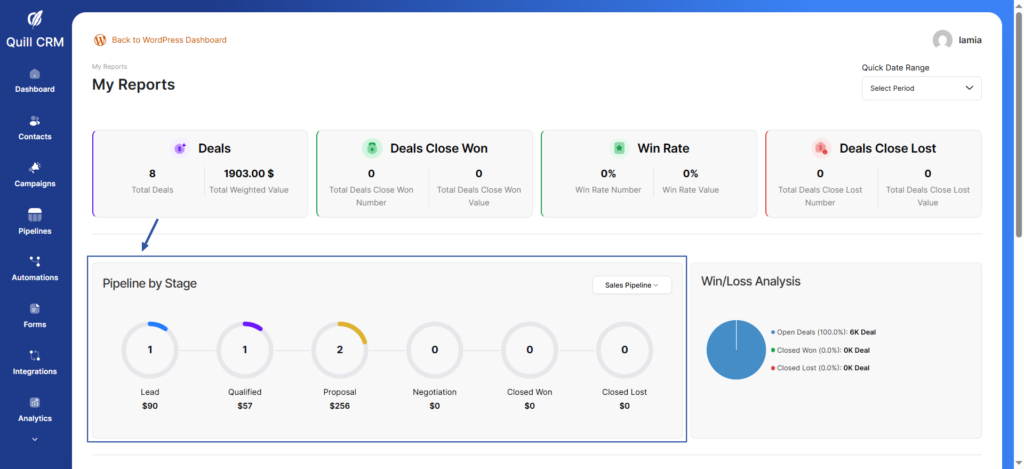
Task: Open the Integrations sidebar icon
Action: [x=35, y=356]
